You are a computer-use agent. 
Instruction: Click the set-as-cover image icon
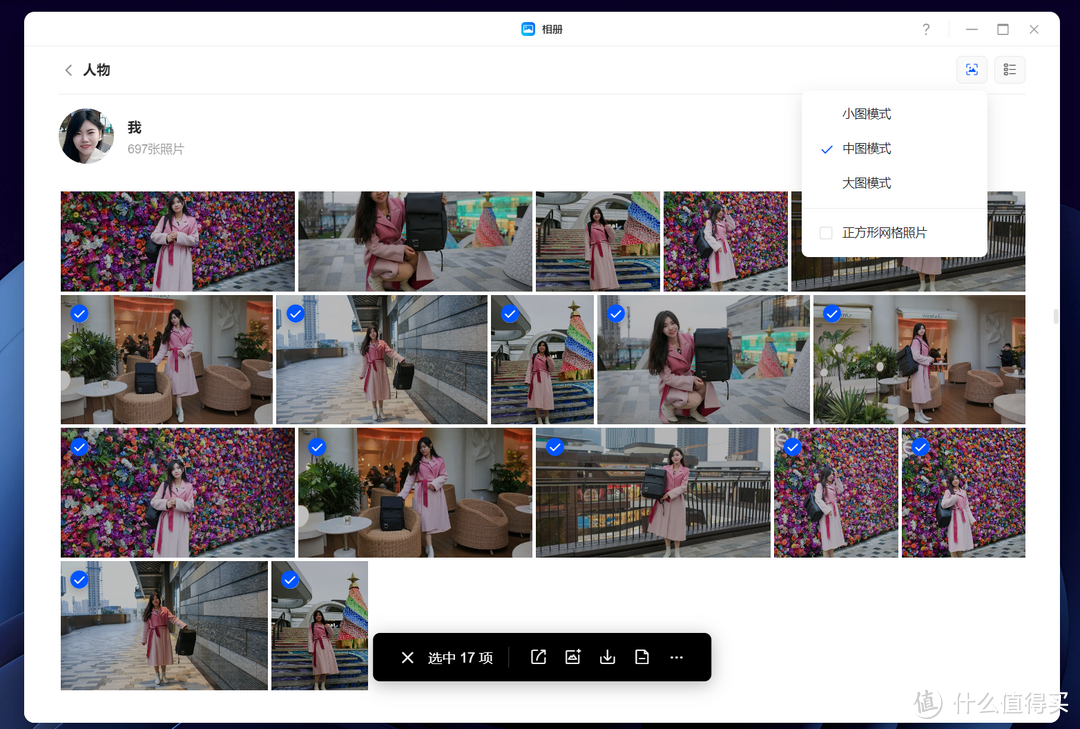pyautogui.click(x=572, y=657)
